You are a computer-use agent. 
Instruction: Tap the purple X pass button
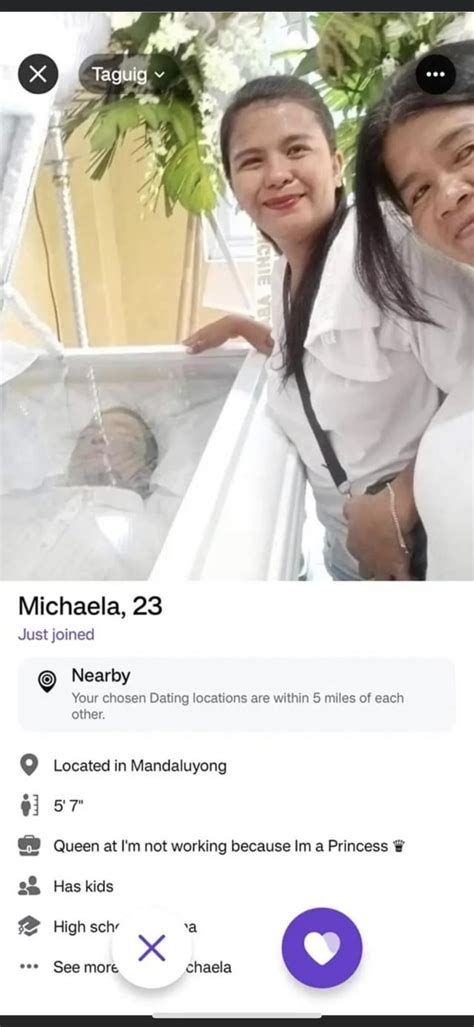(152, 948)
